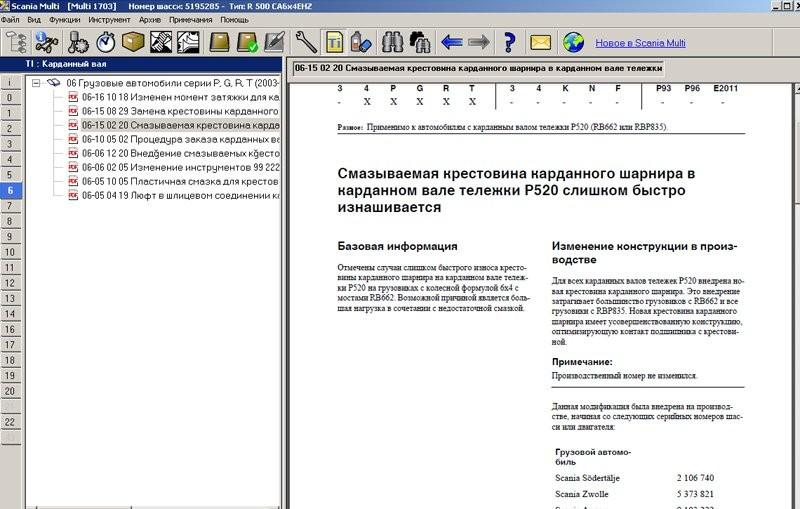Image resolution: width=800 pixels, height=509 pixels.
Task: Switch to group tab 16
Action: point(10,329)
